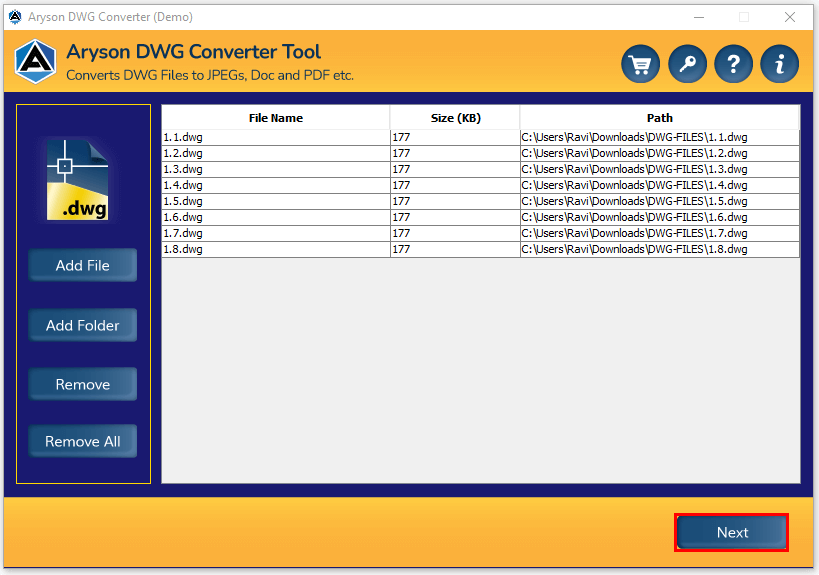Image resolution: width=819 pixels, height=575 pixels.
Task: Select the 1.1.dwg file row
Action: coord(481,137)
